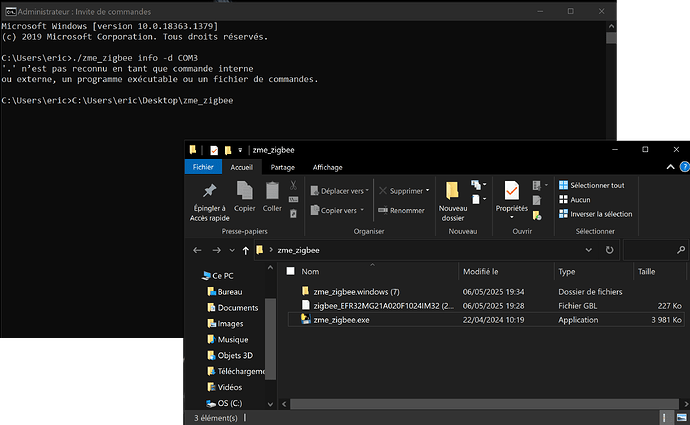The image size is (690, 425).
Task: Open the Fichier menu tab
Action: pos(202,167)
